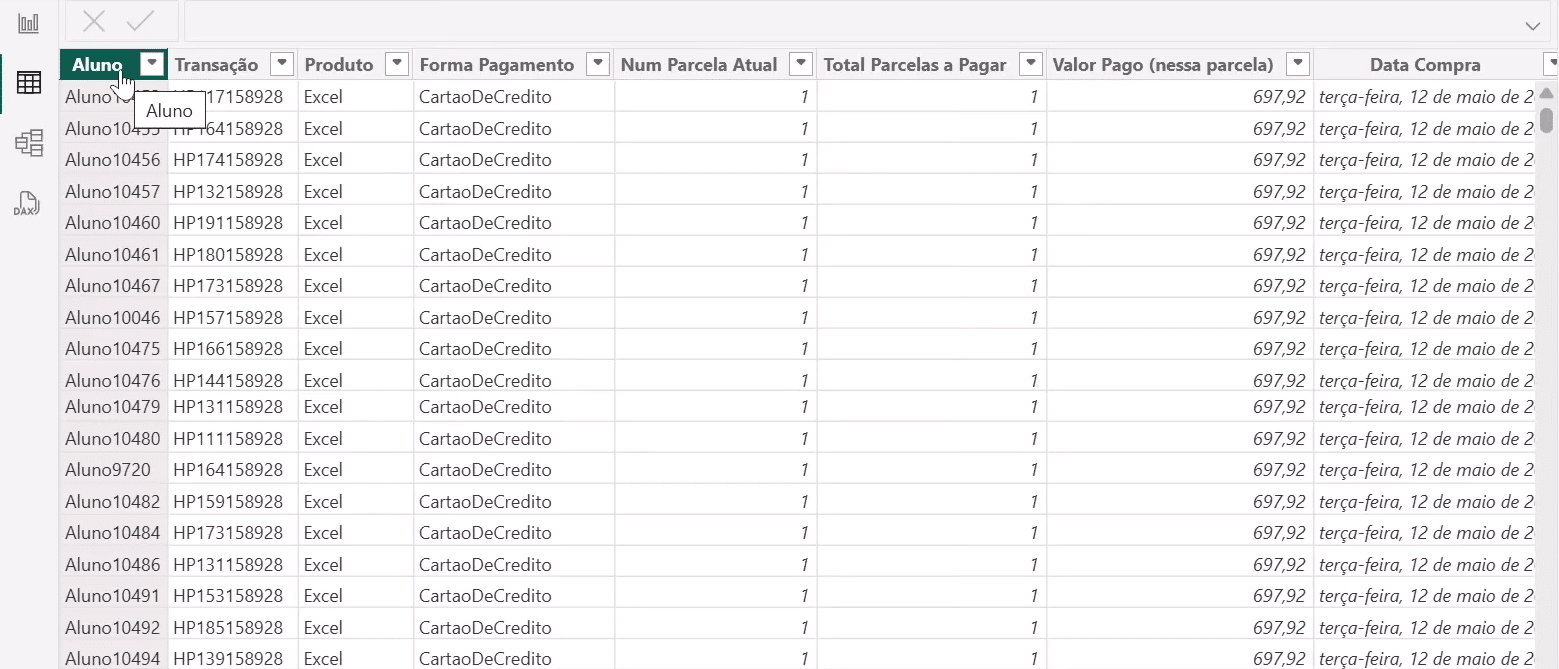Select the Excel cell in Aluno10460 row
Viewport: 1559px width, 669px height.
click(356, 222)
